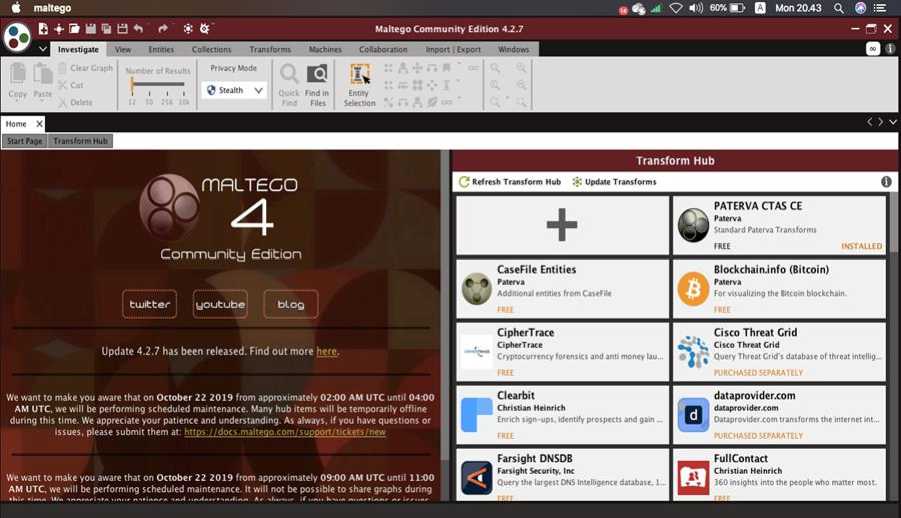
Task: Switch to the Start Page sub-tab
Action: click(x=25, y=141)
